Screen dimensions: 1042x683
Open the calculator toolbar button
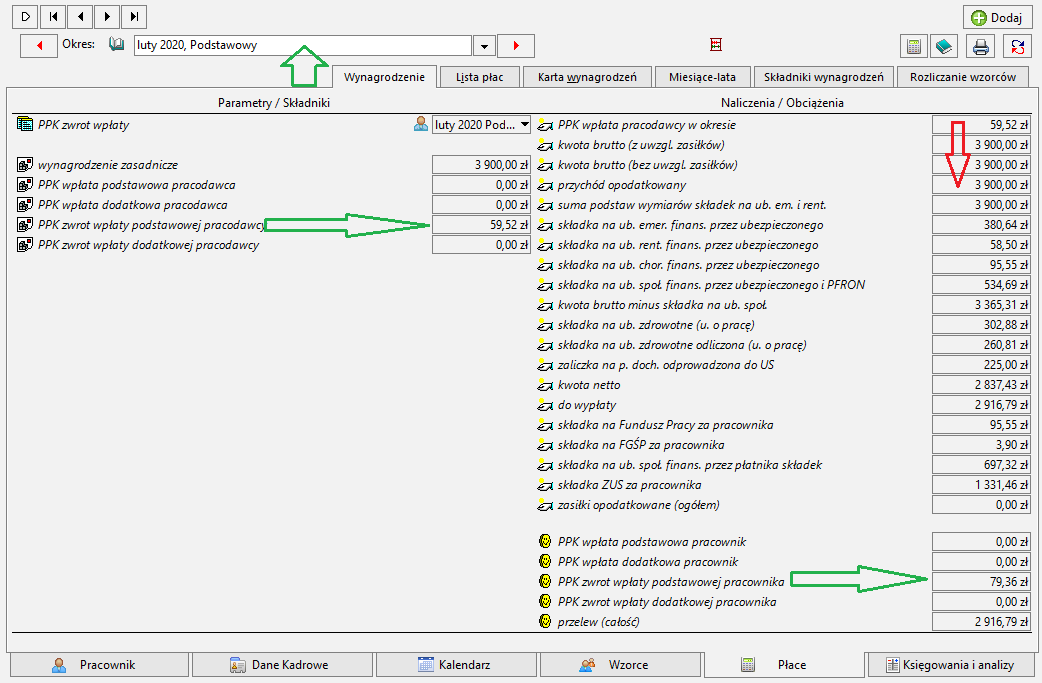click(914, 47)
